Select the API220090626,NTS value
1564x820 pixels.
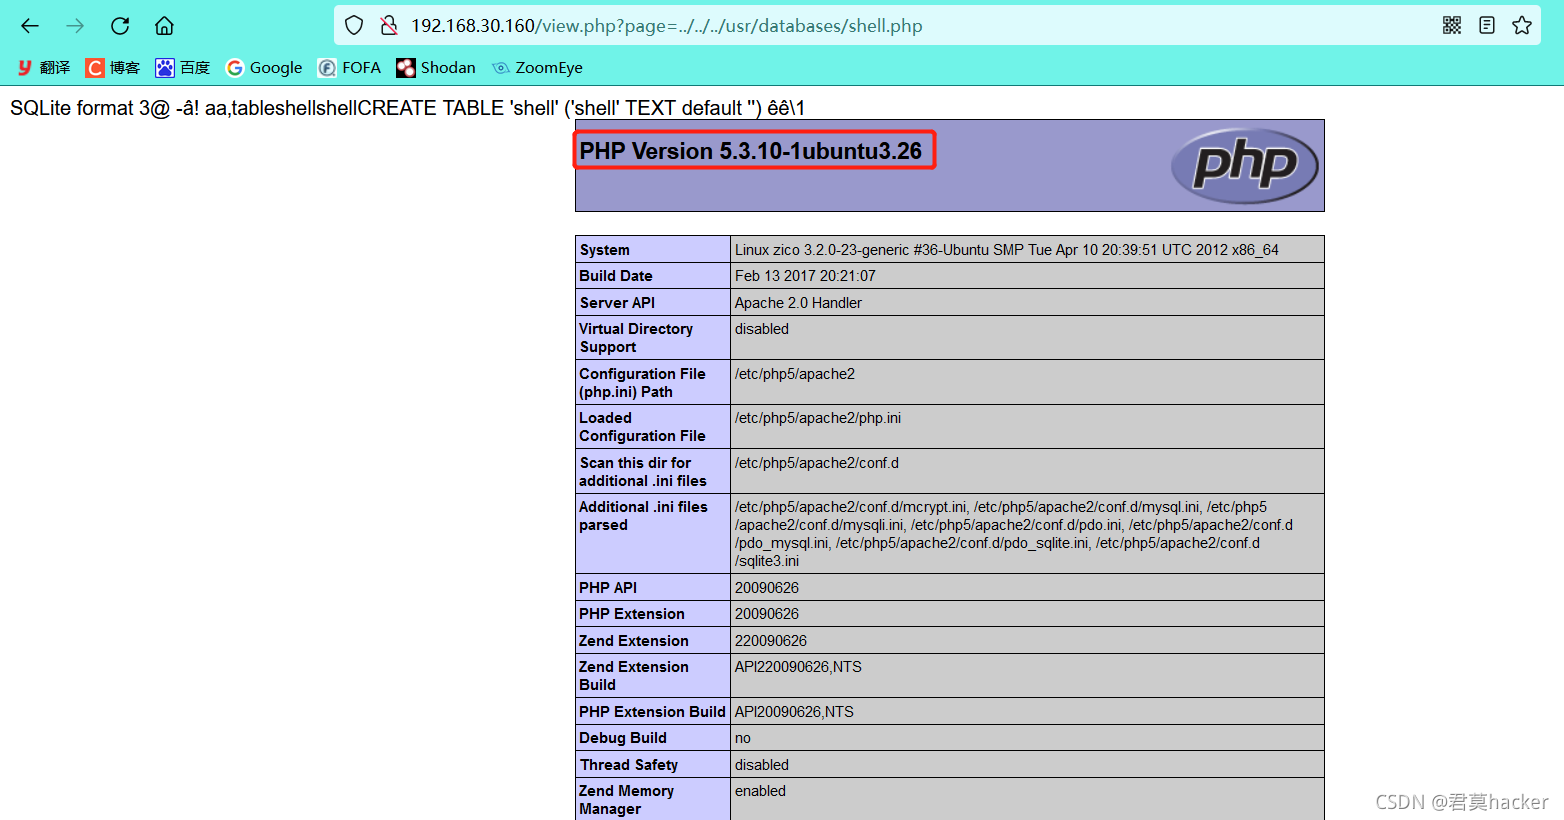pyautogui.click(x=798, y=667)
